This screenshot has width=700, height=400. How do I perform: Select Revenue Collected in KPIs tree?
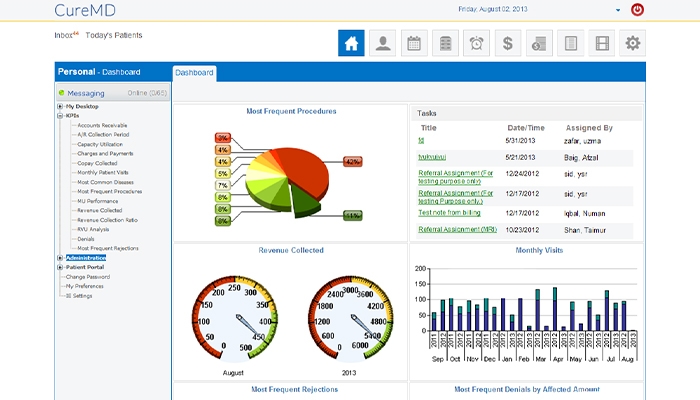[99, 210]
